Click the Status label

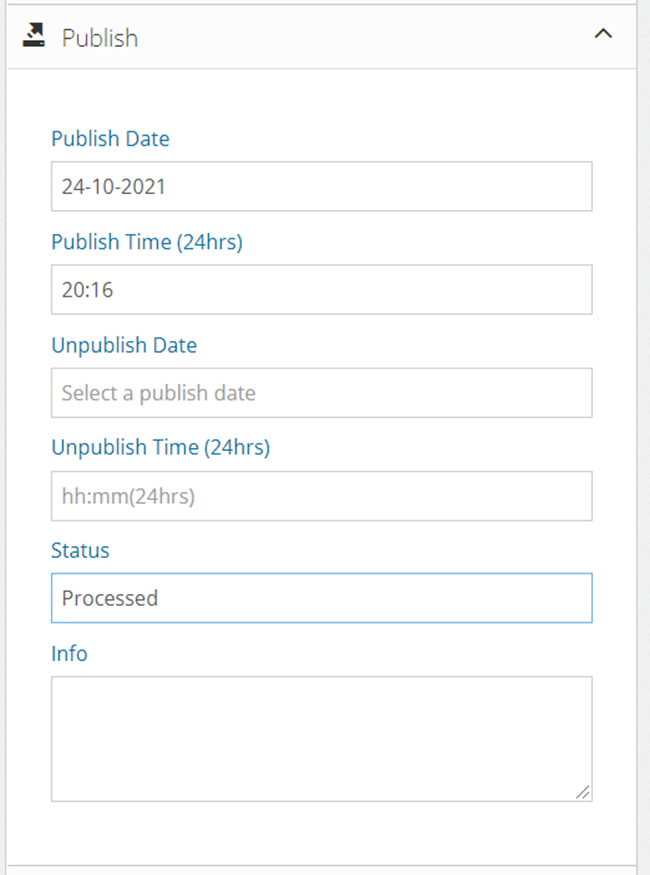pos(80,551)
